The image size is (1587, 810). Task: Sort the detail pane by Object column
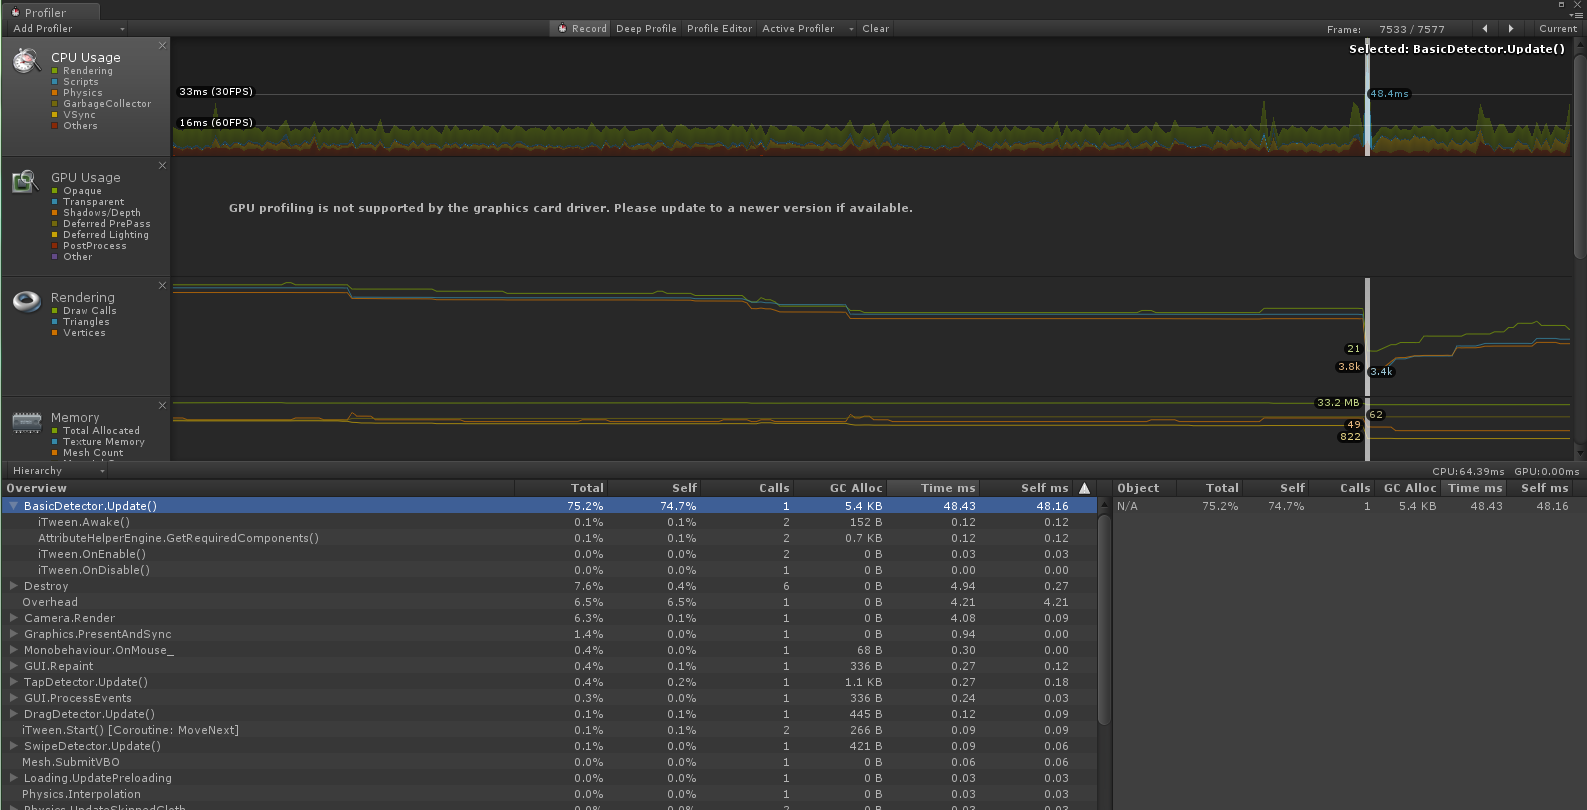(1145, 488)
